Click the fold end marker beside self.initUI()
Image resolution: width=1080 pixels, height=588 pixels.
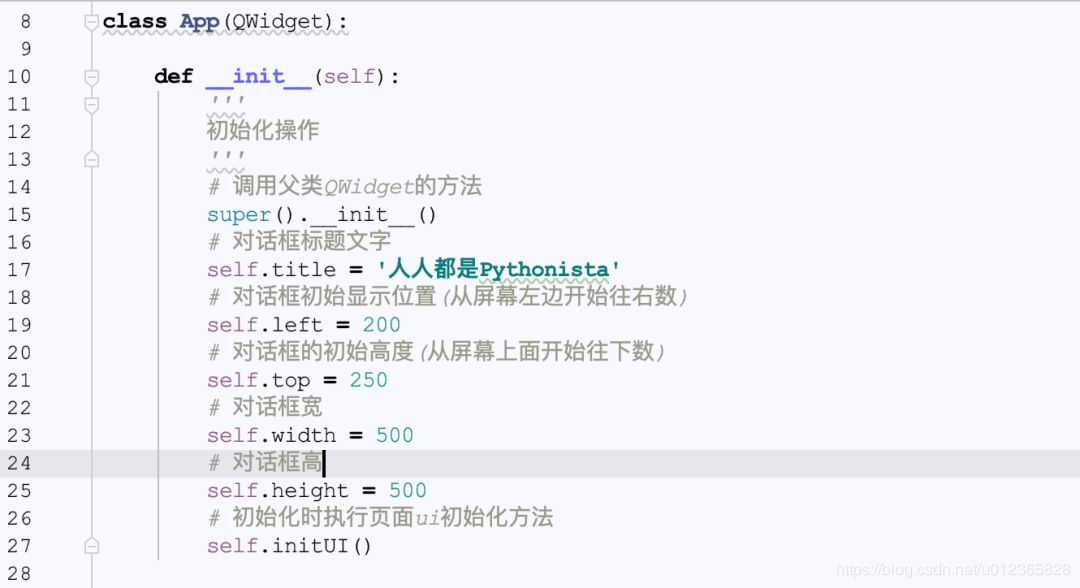92,546
